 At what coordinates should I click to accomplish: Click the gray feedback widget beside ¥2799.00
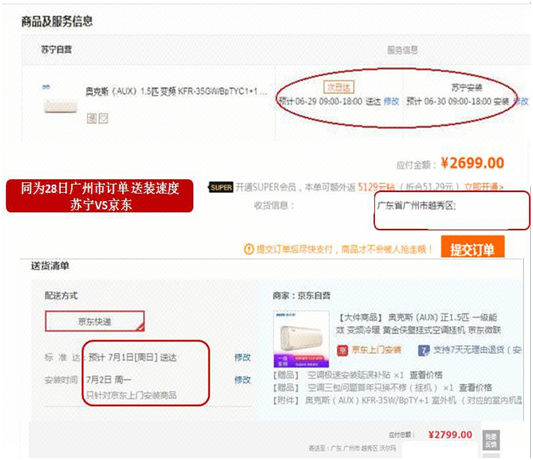coord(491,440)
